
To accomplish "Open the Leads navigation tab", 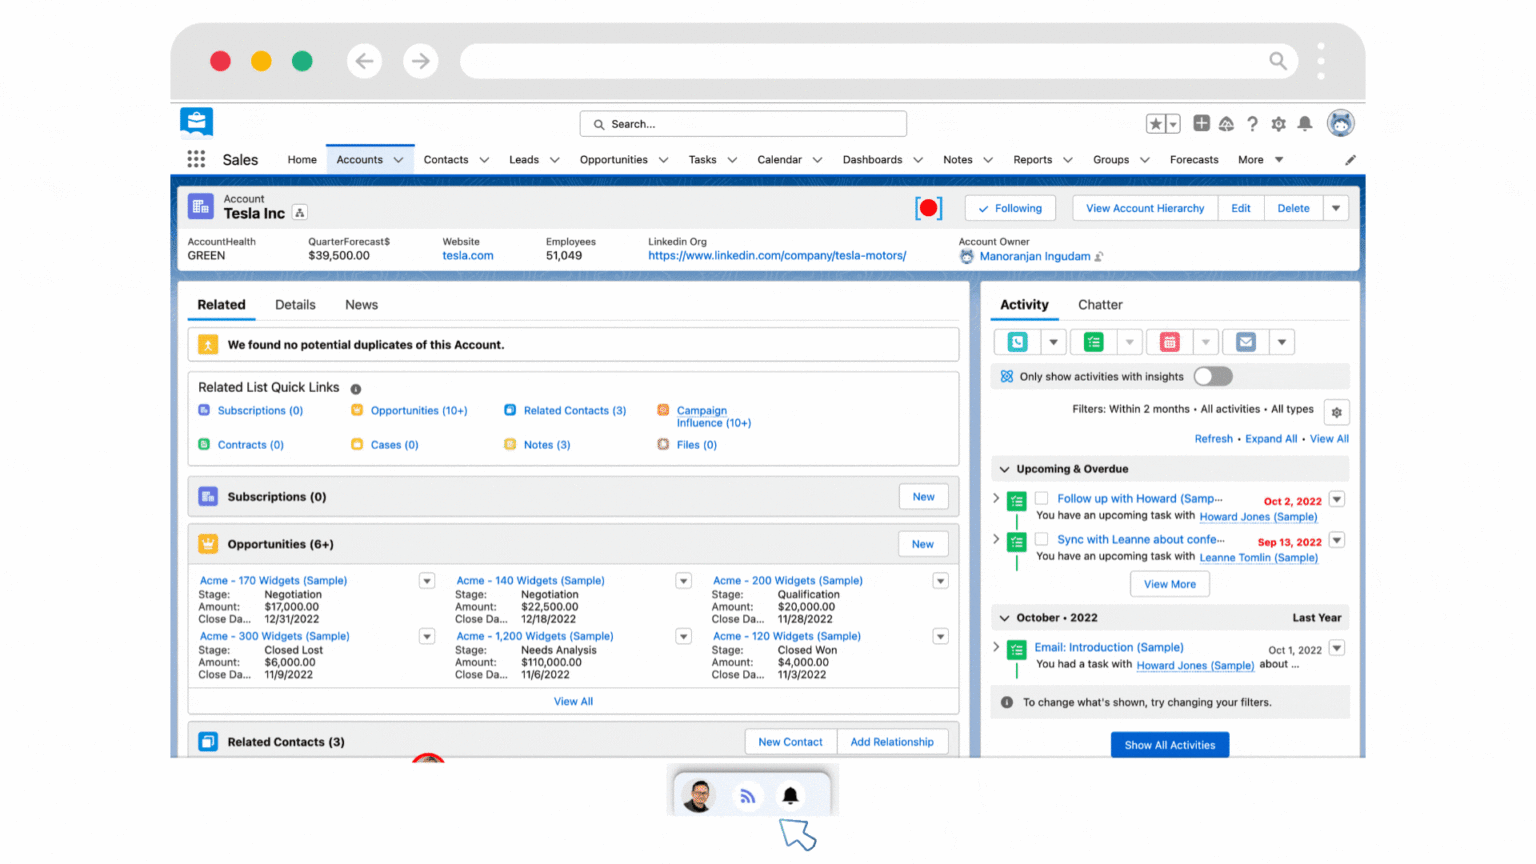I will (x=524, y=160).
